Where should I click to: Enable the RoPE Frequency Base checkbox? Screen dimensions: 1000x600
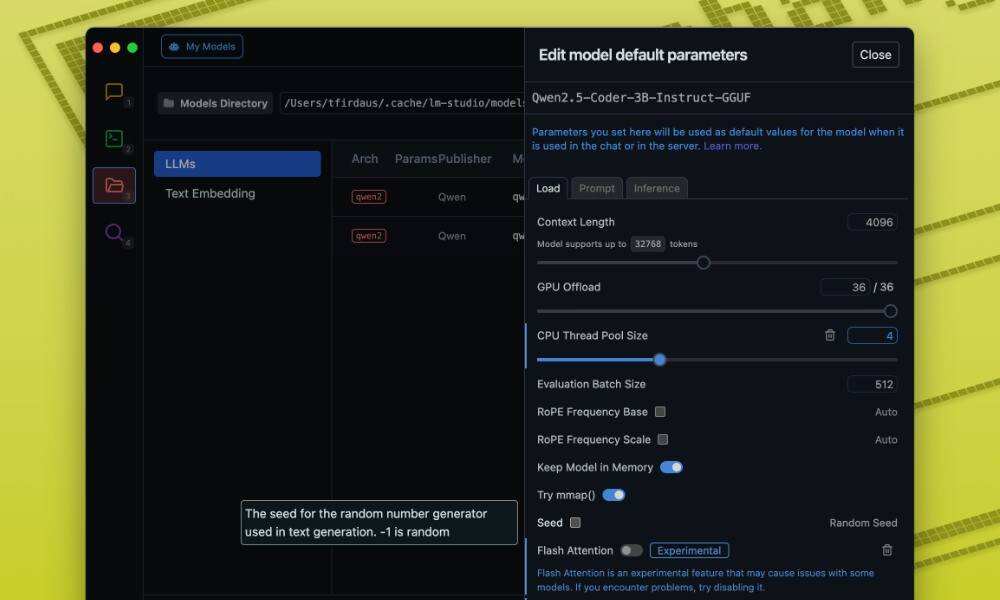[660, 412]
